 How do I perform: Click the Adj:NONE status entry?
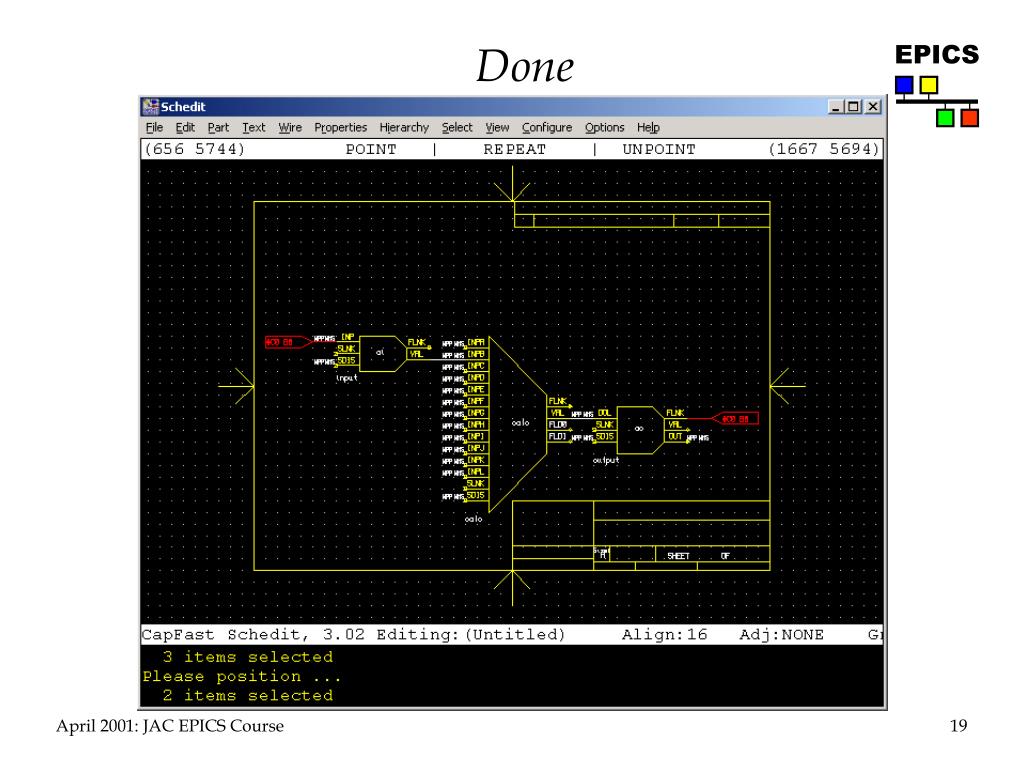coord(782,635)
